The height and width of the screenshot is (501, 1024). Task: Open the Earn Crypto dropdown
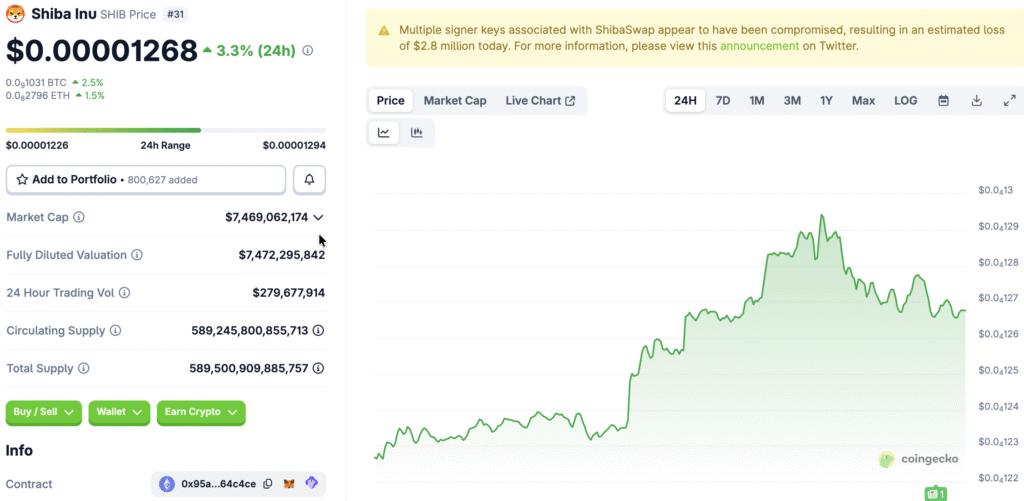coord(200,412)
